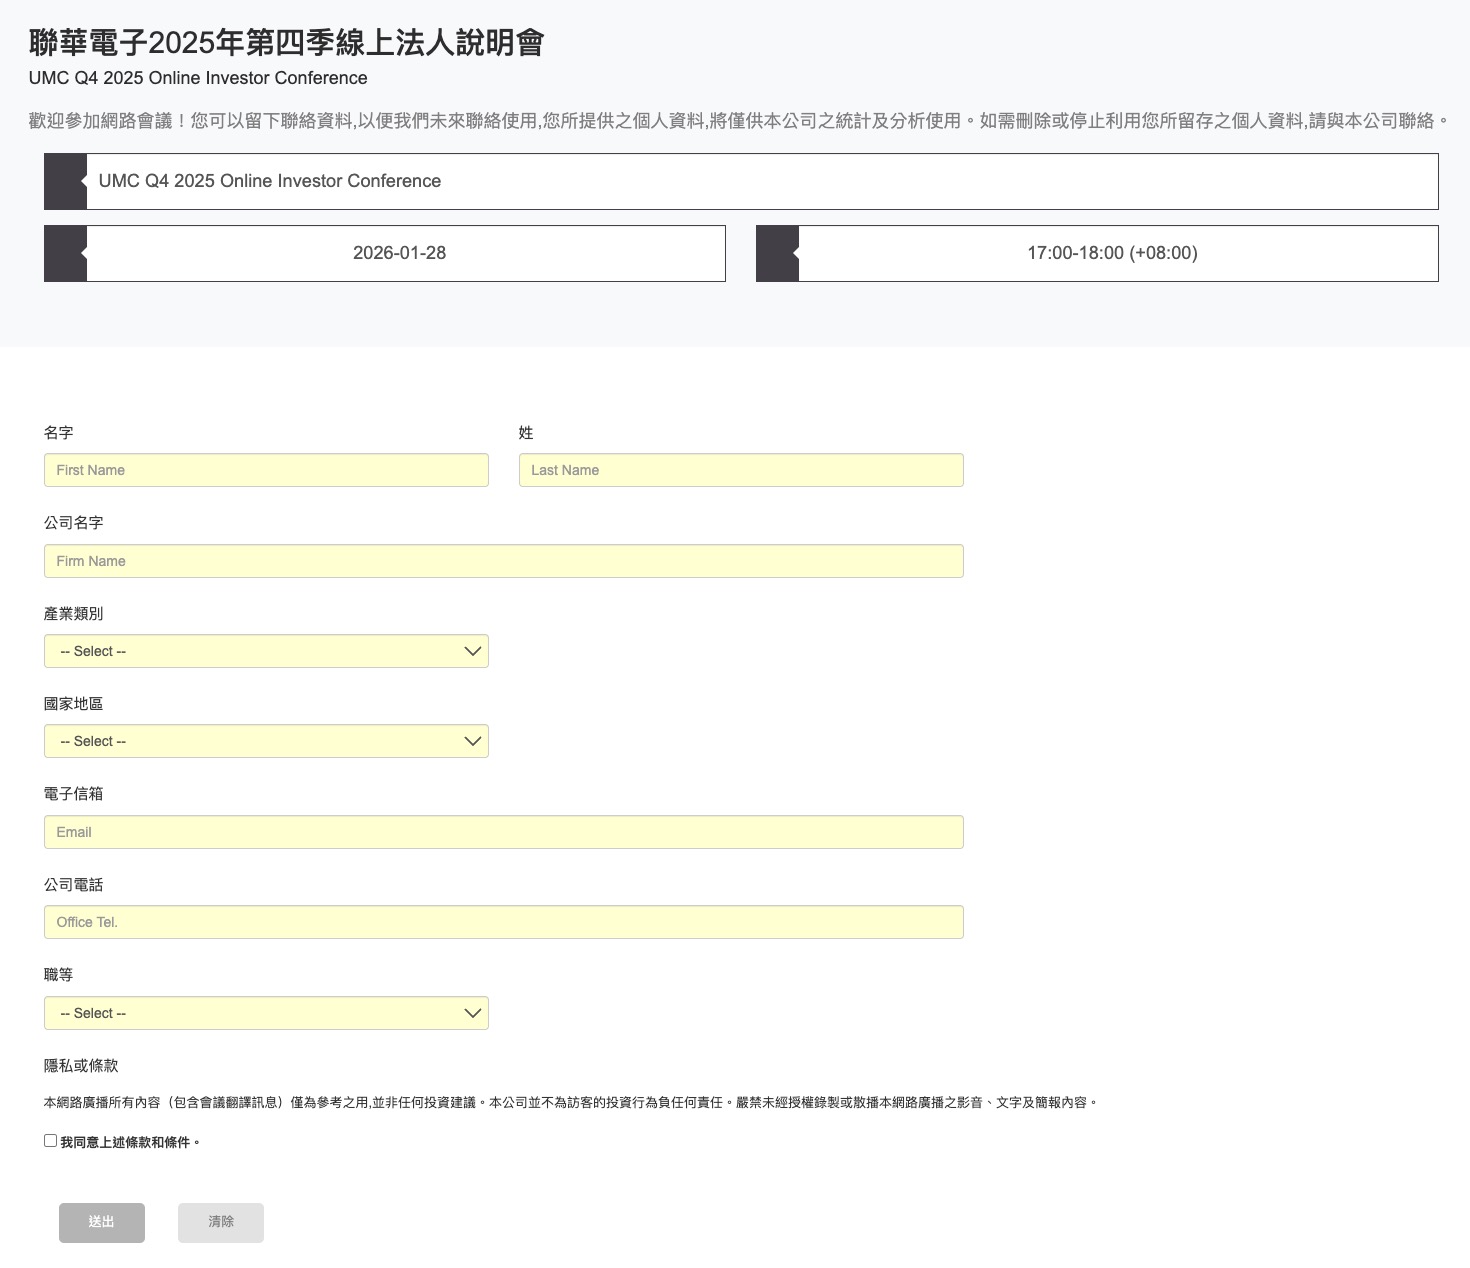Click the dark marker beside the 17:00-18:00 time
Viewport: 1470px width, 1268px height.
pyautogui.click(x=777, y=253)
